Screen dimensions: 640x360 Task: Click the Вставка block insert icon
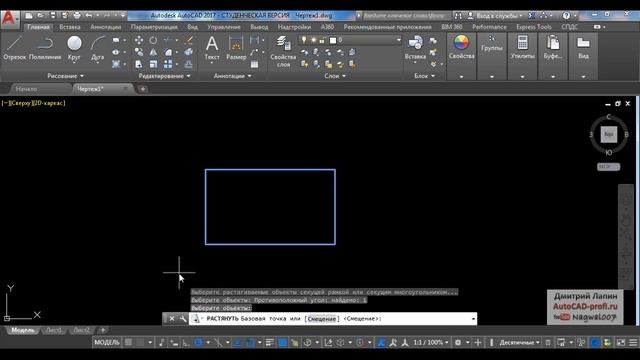click(415, 47)
